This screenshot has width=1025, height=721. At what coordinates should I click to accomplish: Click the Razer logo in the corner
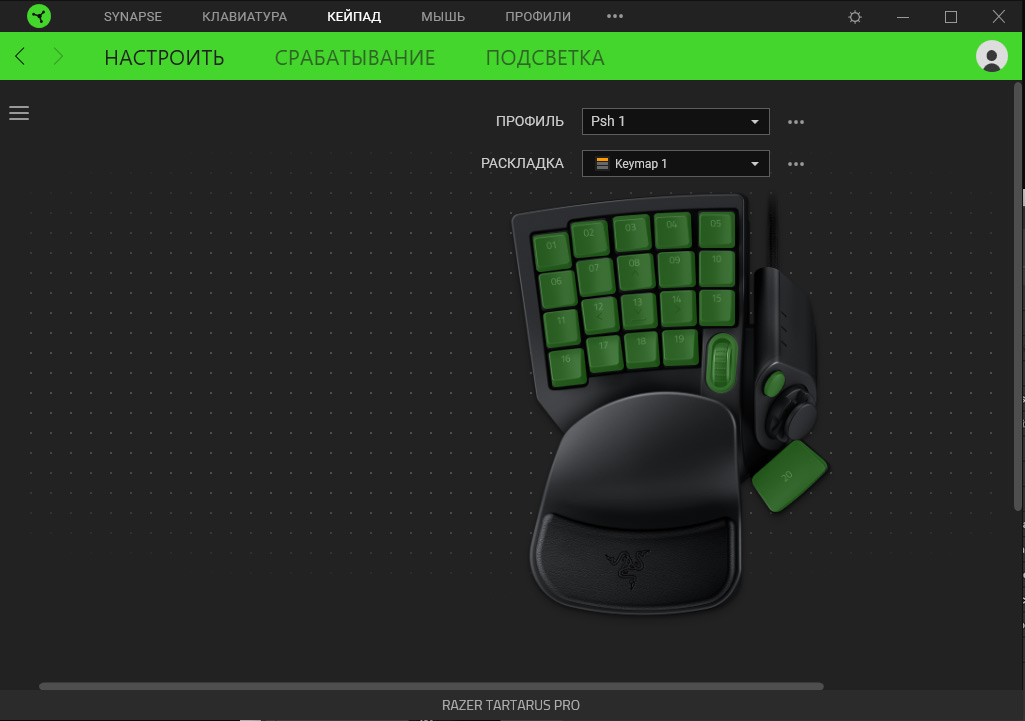(x=39, y=16)
